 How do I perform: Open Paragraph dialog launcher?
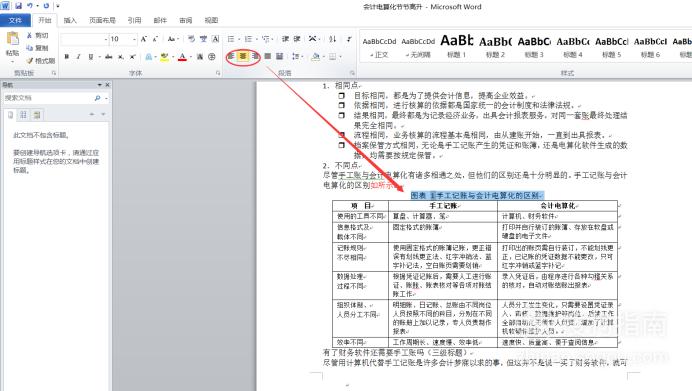tap(352, 73)
